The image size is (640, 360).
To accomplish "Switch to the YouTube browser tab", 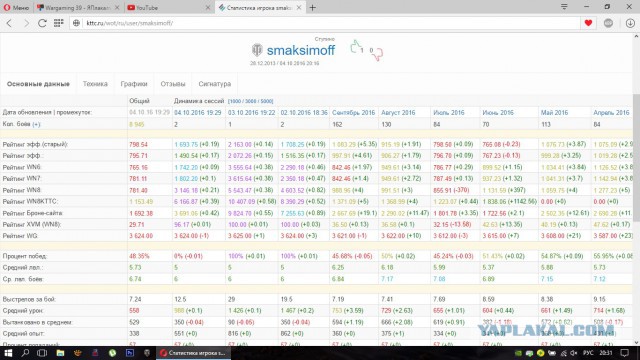I will coord(168,7).
